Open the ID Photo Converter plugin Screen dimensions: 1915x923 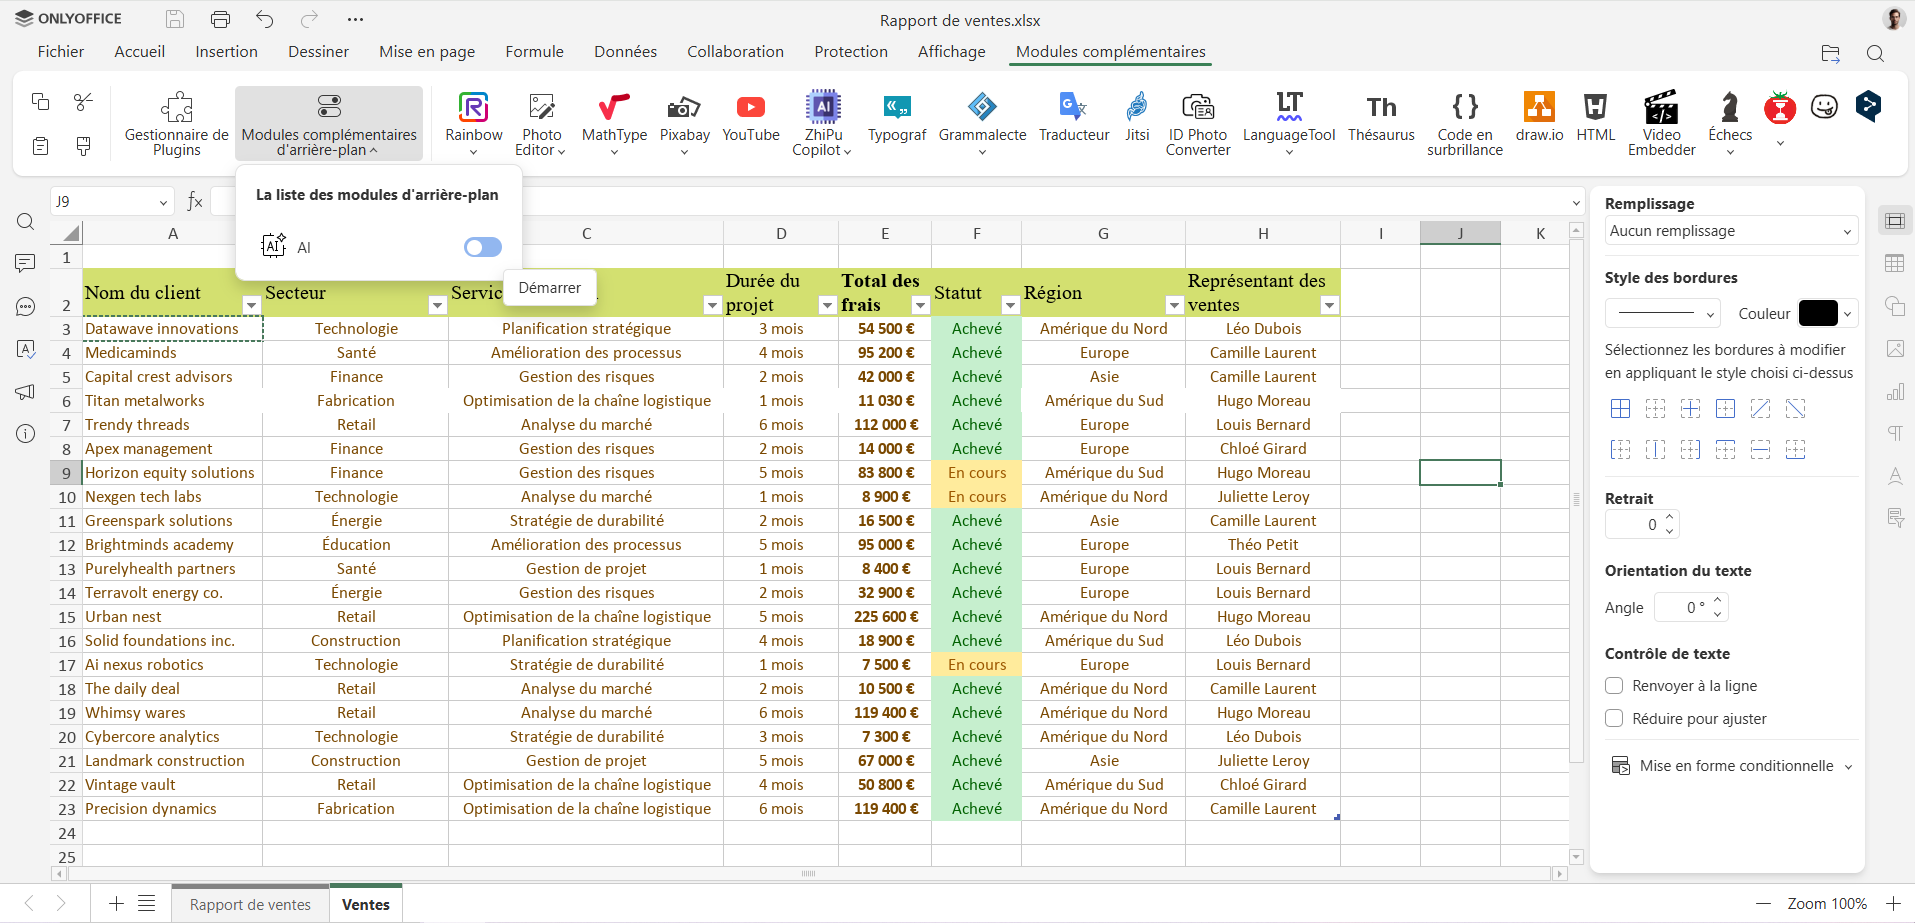(x=1197, y=123)
